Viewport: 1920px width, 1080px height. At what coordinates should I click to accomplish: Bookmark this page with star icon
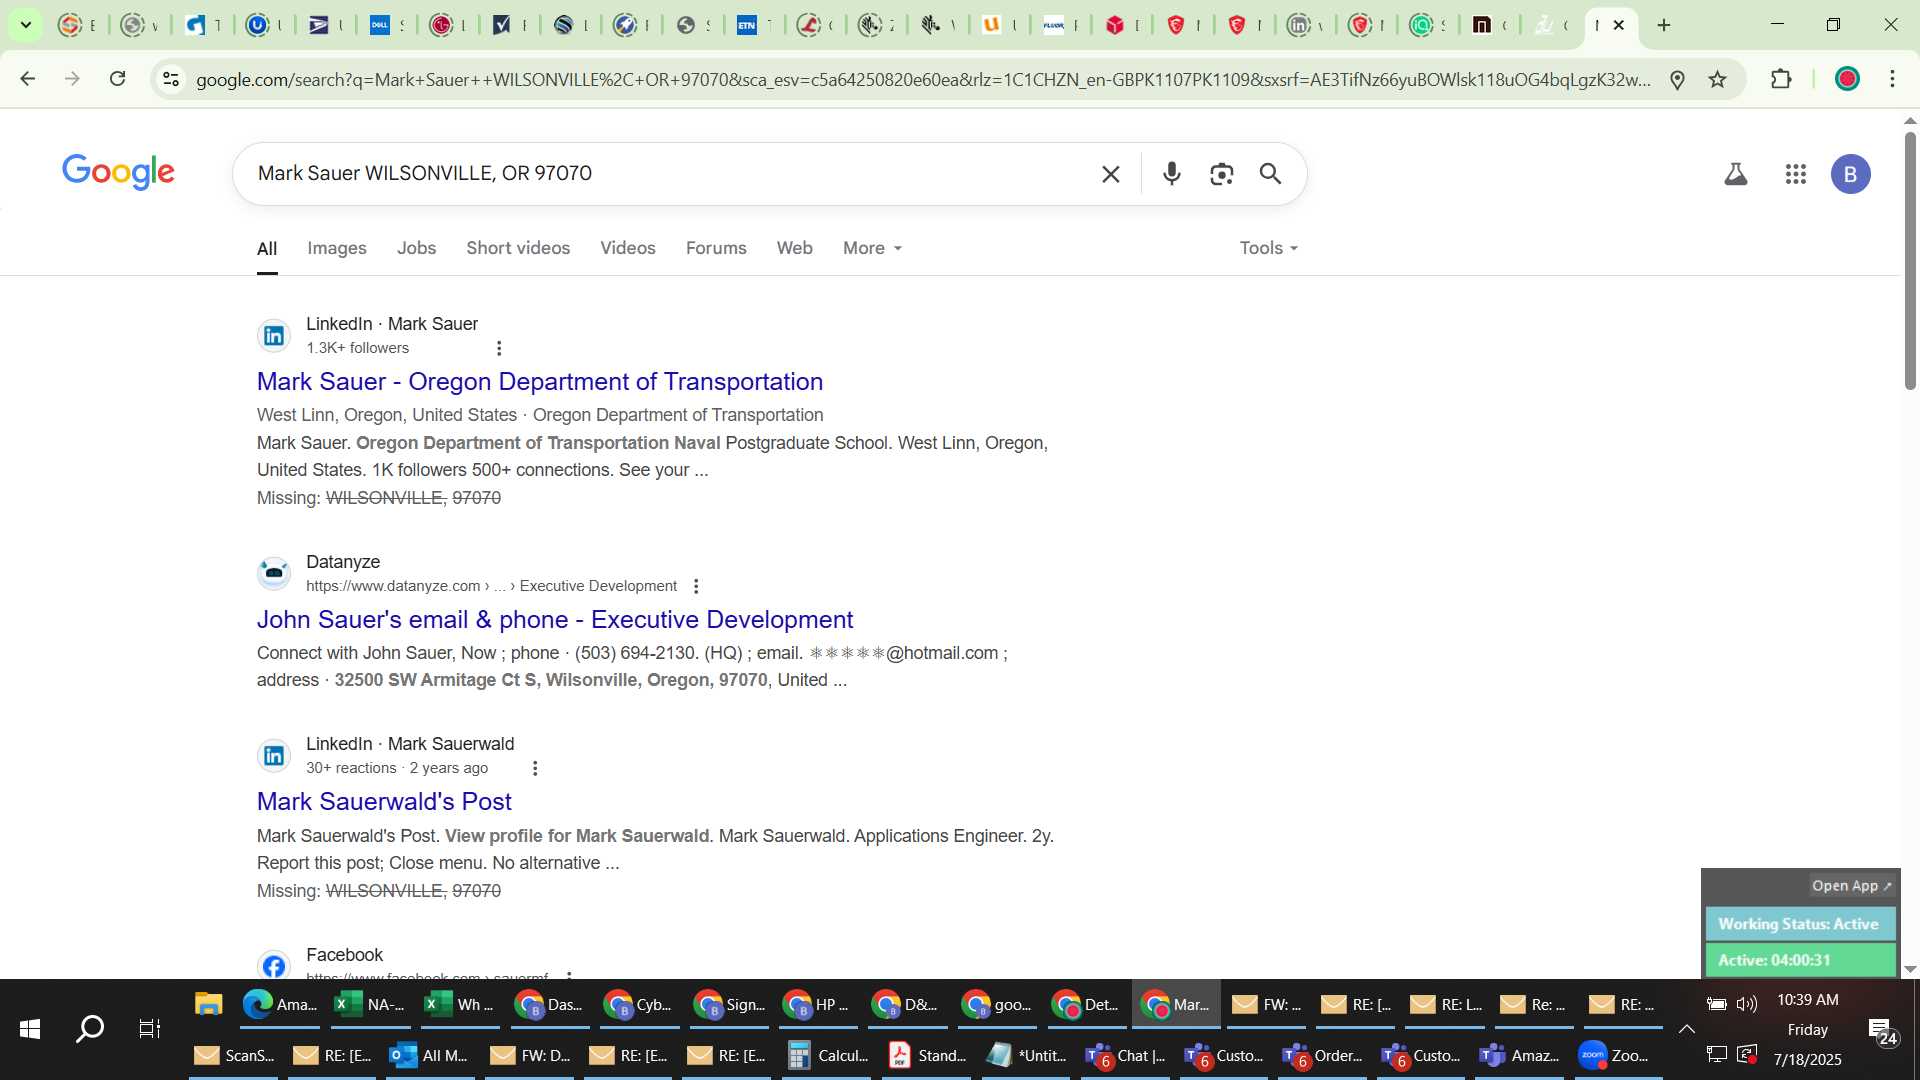click(x=1717, y=79)
